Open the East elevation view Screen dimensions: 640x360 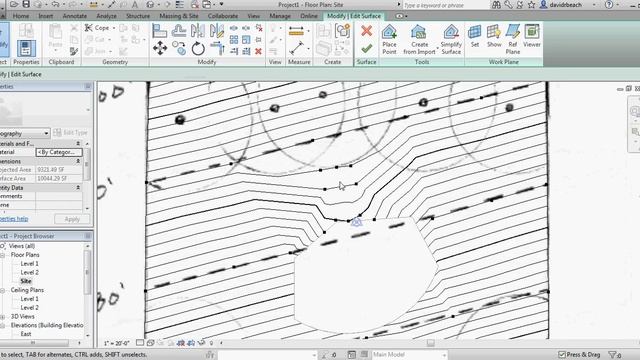tap(26, 334)
